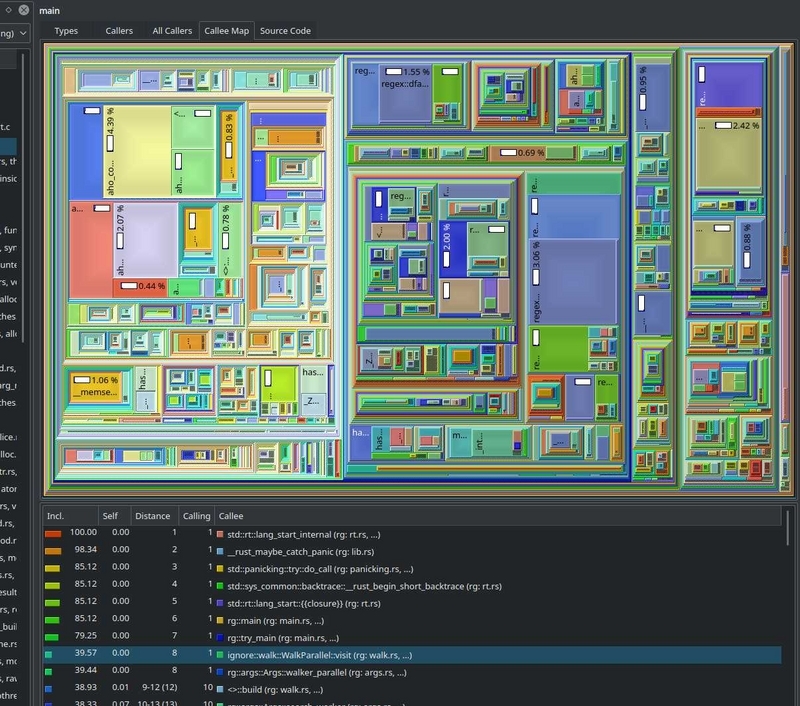Click the red 0.44 % treemap cell

[x=142, y=287]
